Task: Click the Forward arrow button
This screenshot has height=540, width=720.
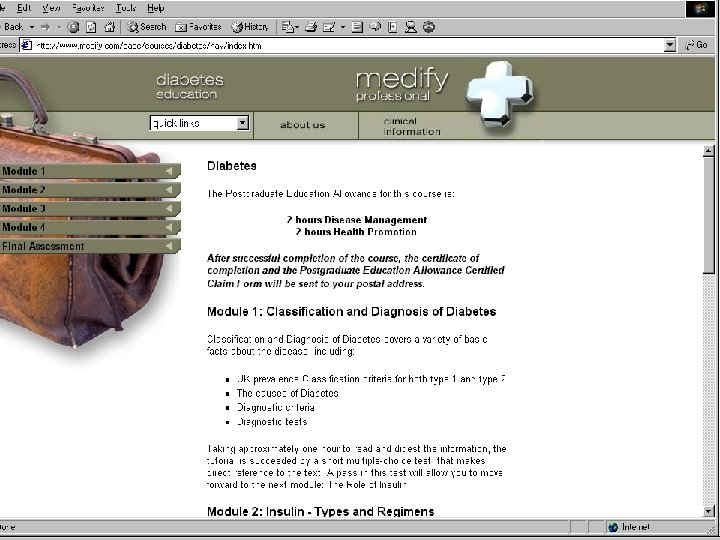Action: [45, 27]
